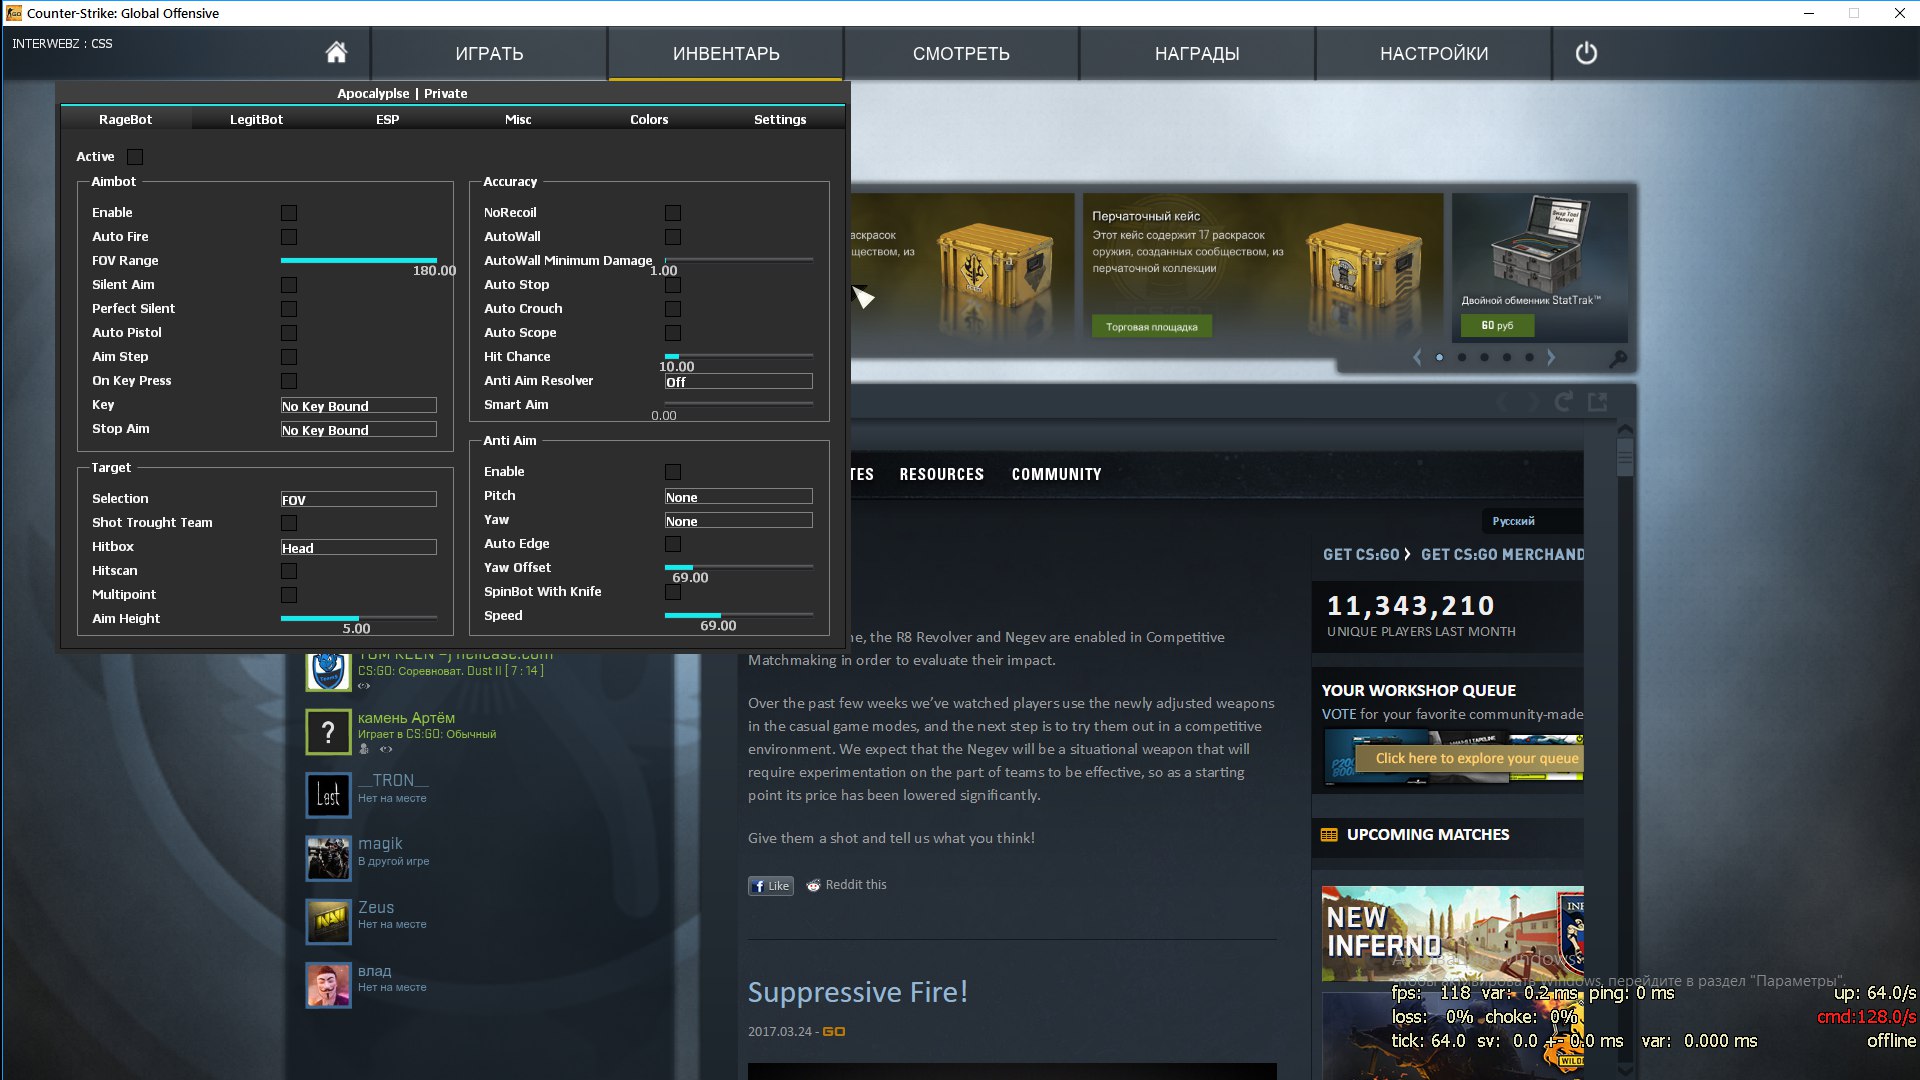
Task: Open the Anti Aim Yaw dropdown
Action: pos(739,520)
